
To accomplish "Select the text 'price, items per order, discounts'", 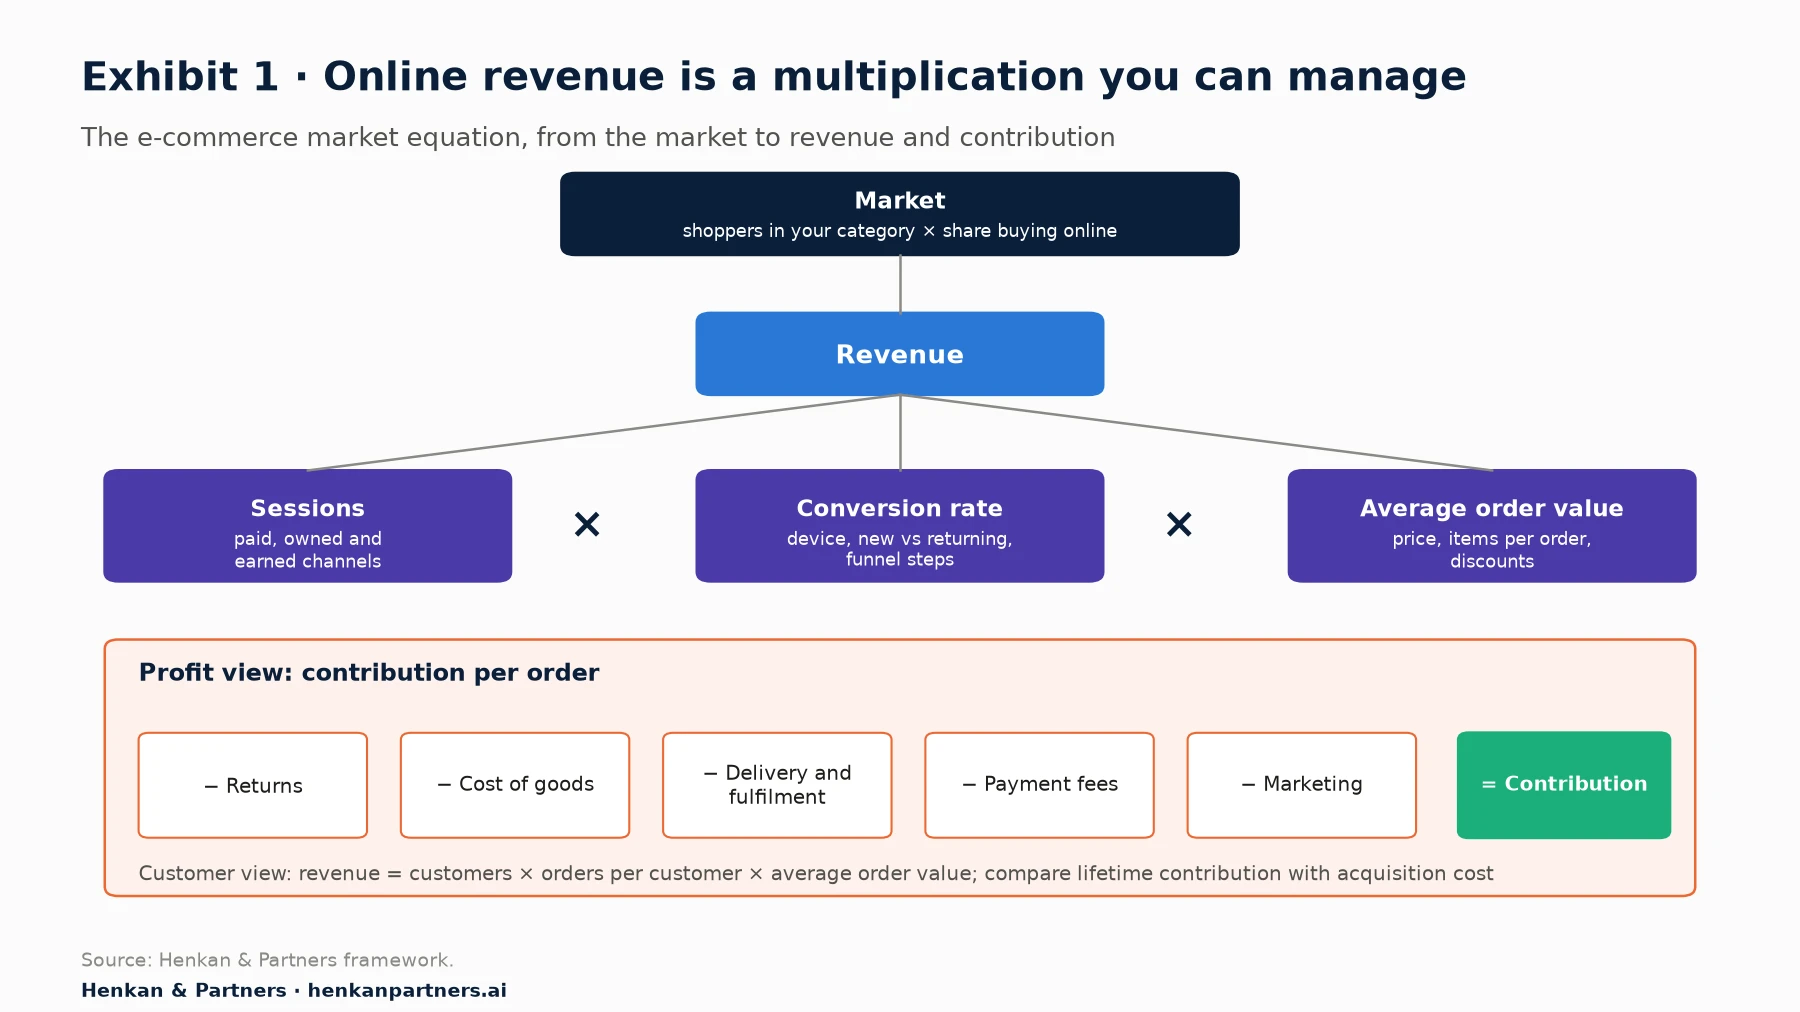I will [1492, 550].
